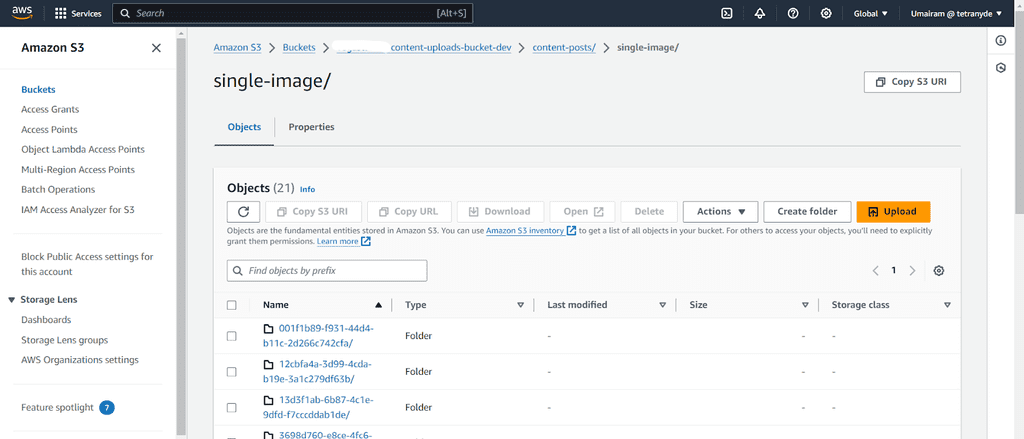Open Batch Operations in side navigation
1024x439 pixels.
58,189
